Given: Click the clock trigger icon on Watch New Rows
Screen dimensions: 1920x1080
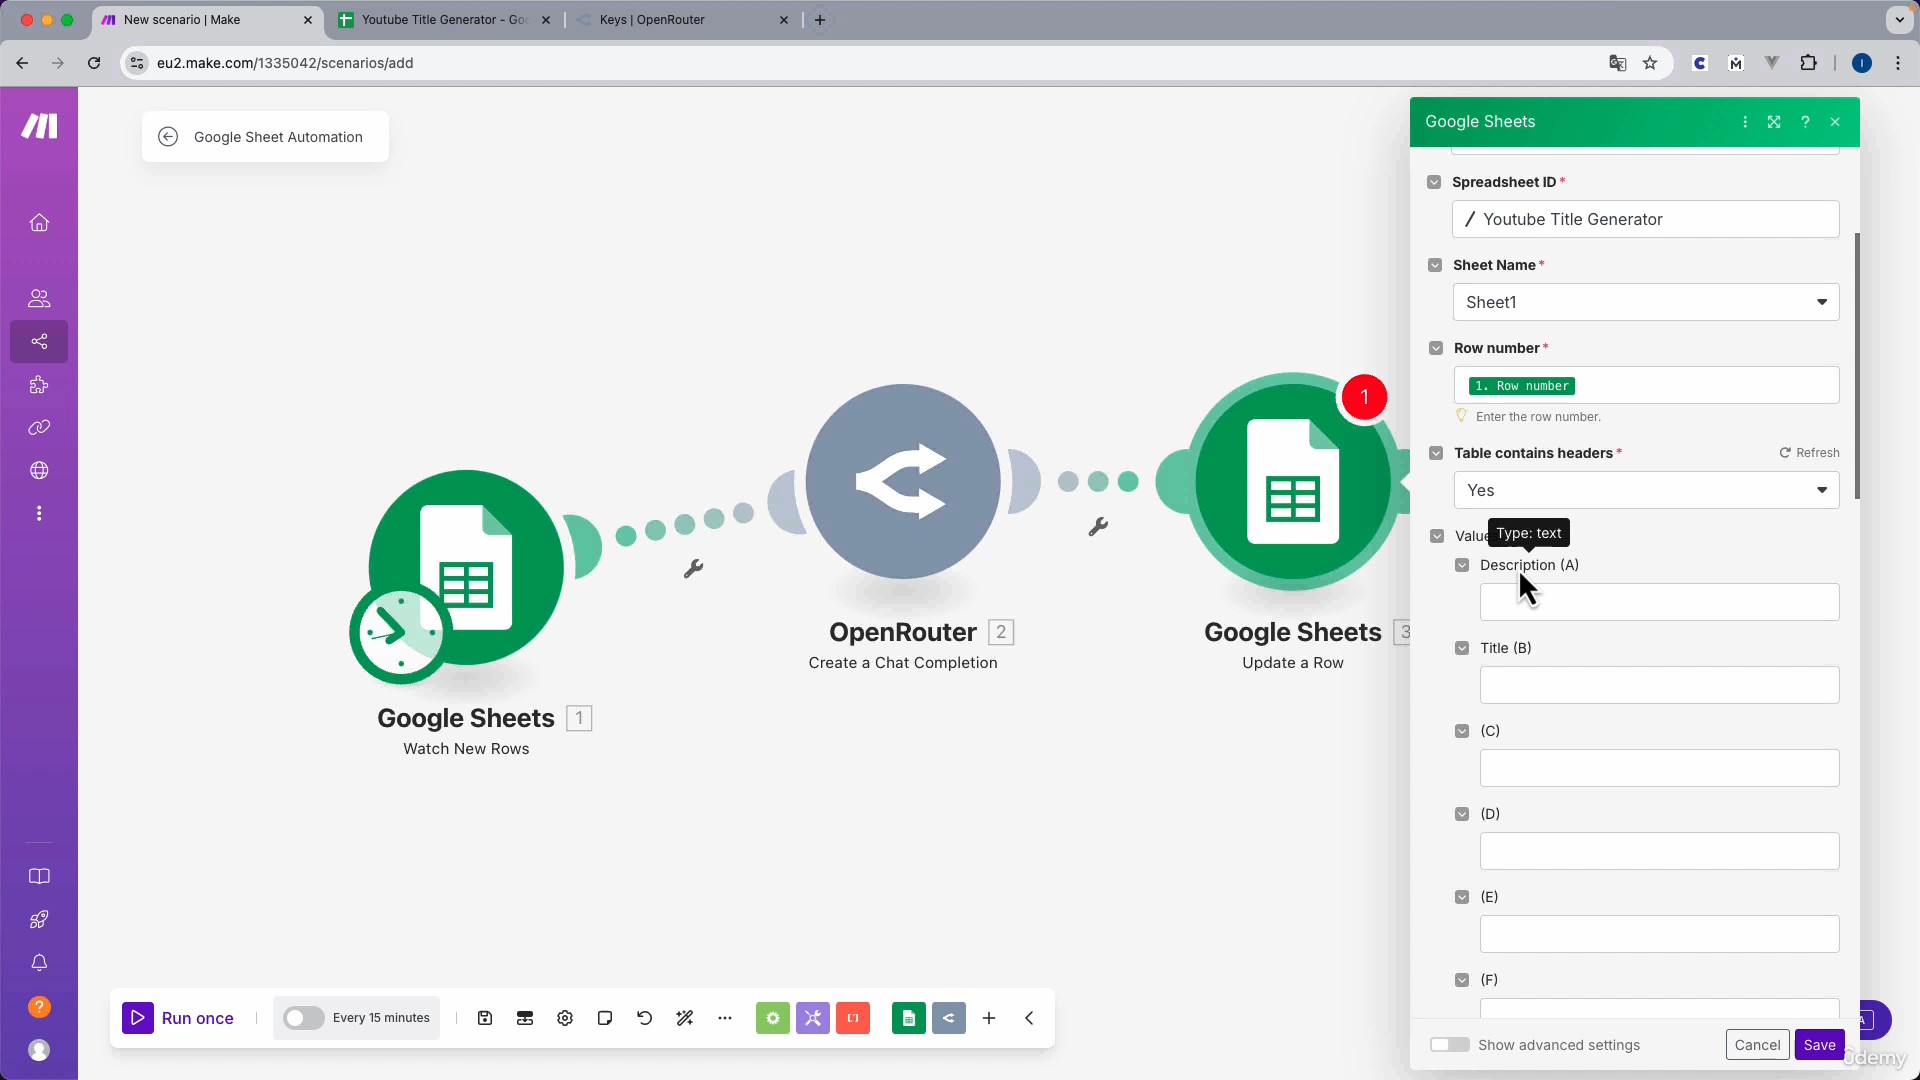Looking at the screenshot, I should [399, 634].
